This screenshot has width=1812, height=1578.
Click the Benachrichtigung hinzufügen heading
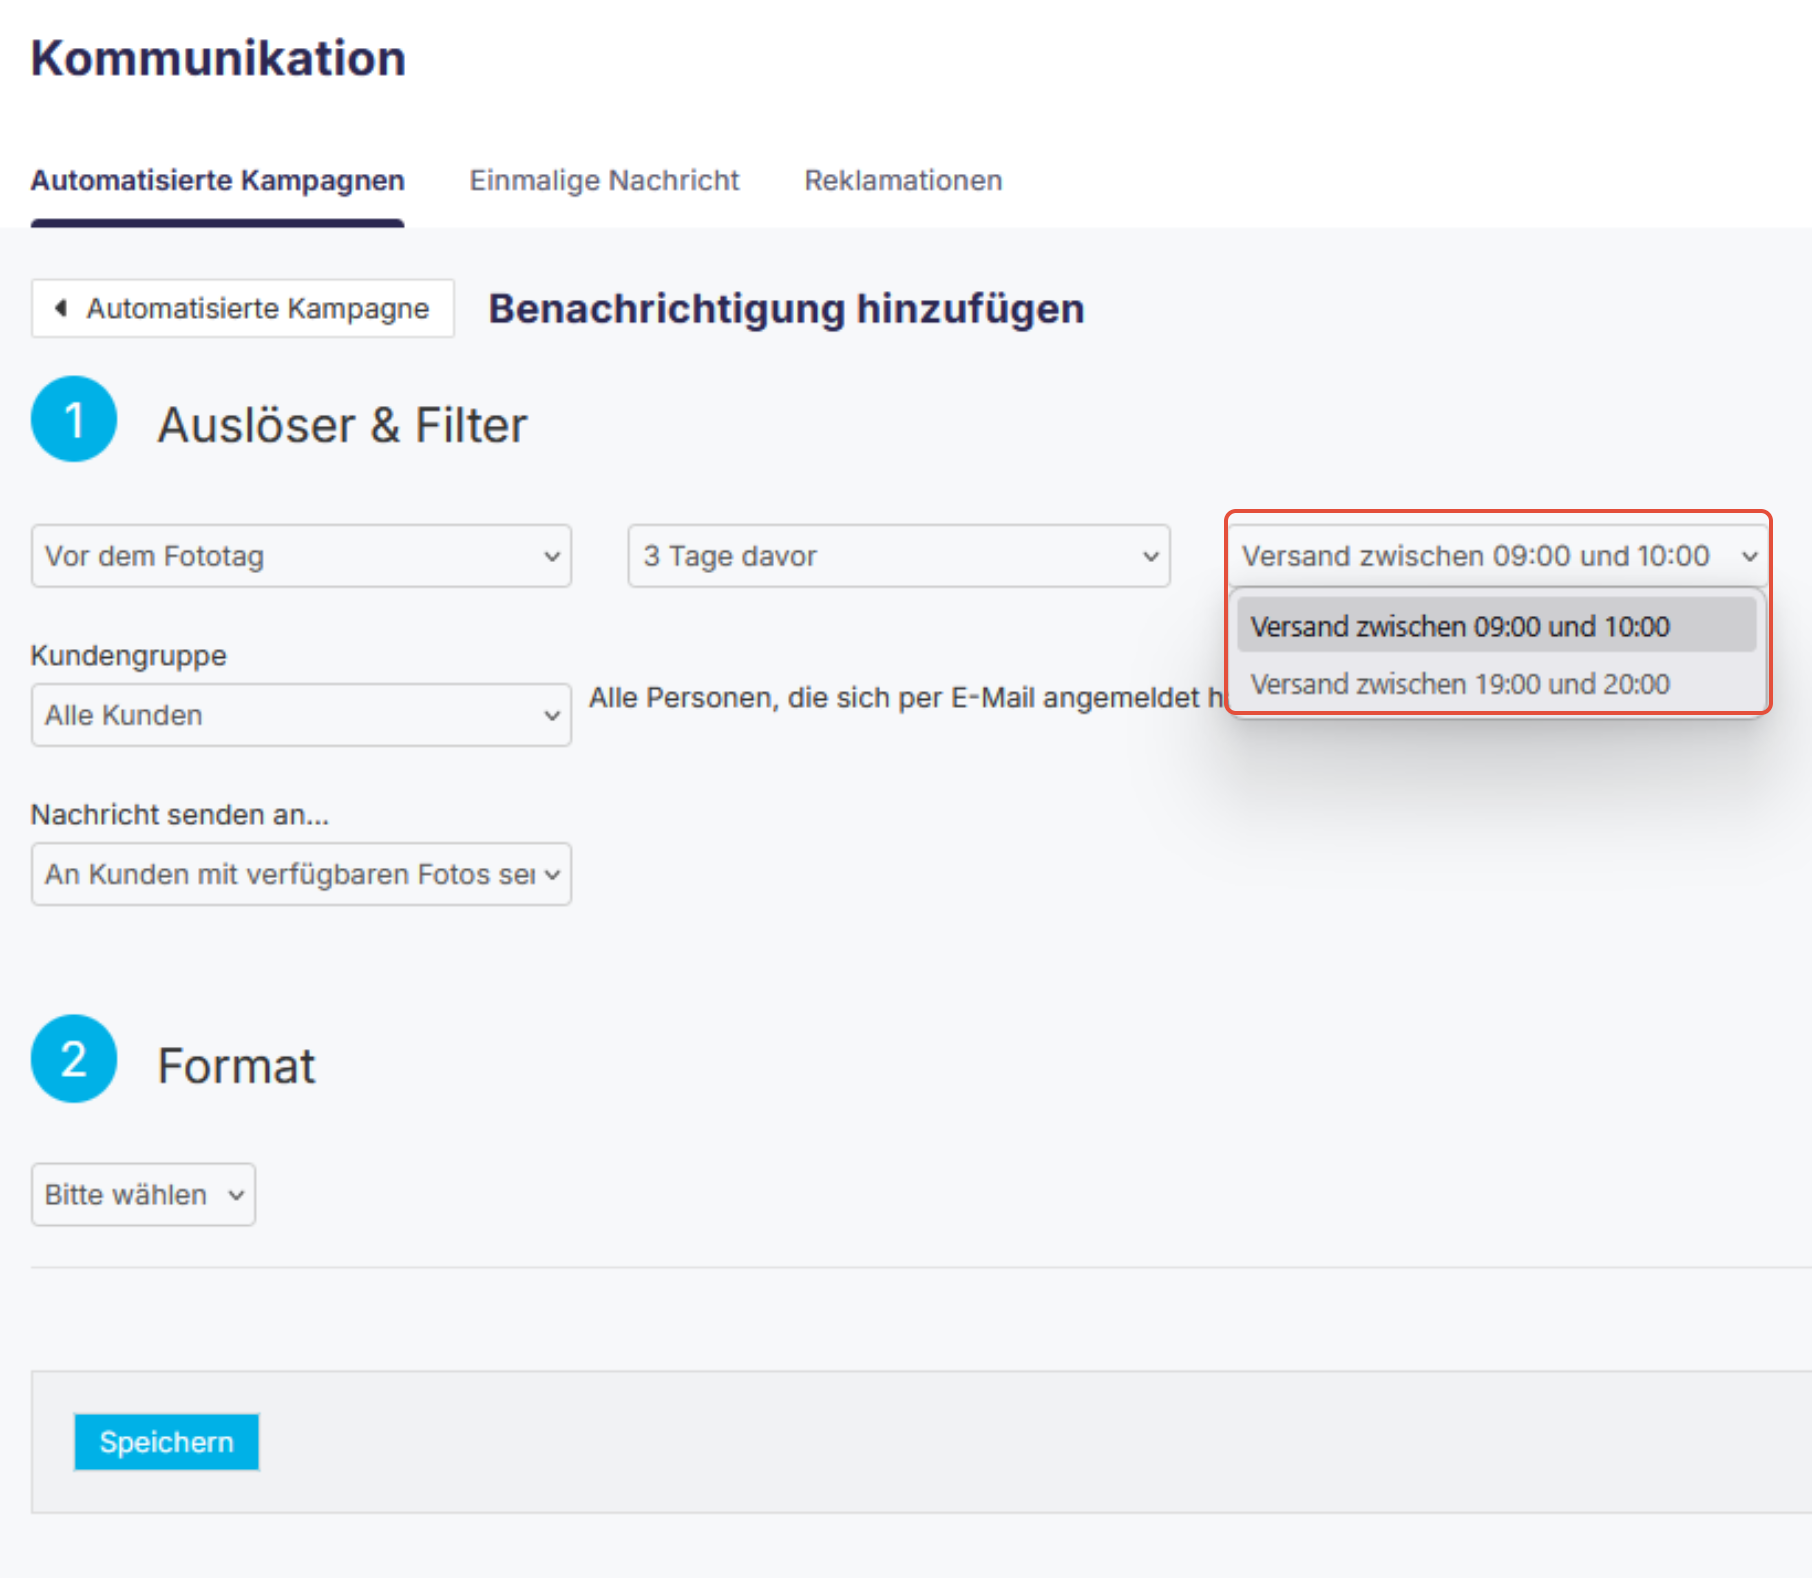786,309
